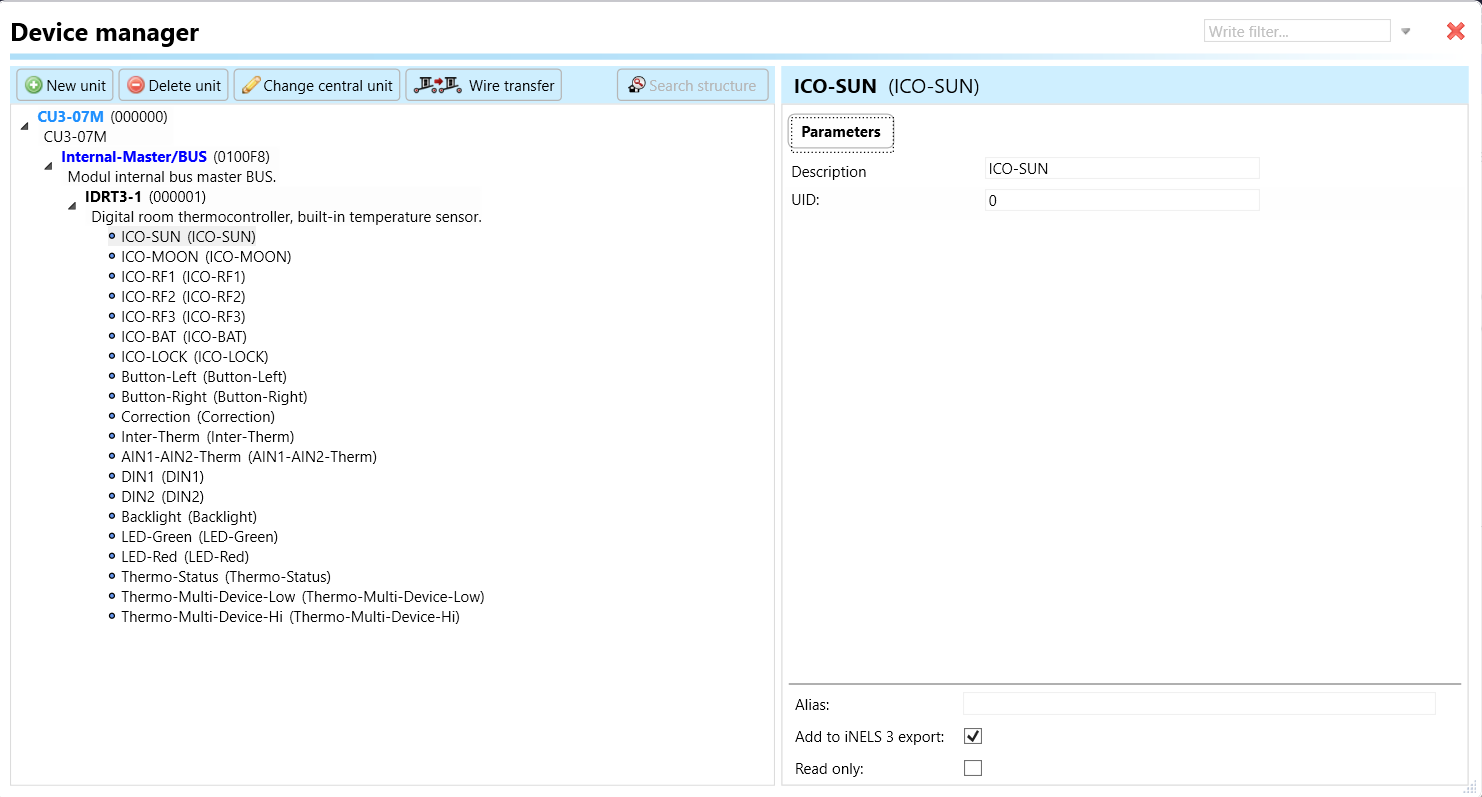Select the Thermo-Status tree item
Screen dimensions: 1482x797
point(225,577)
